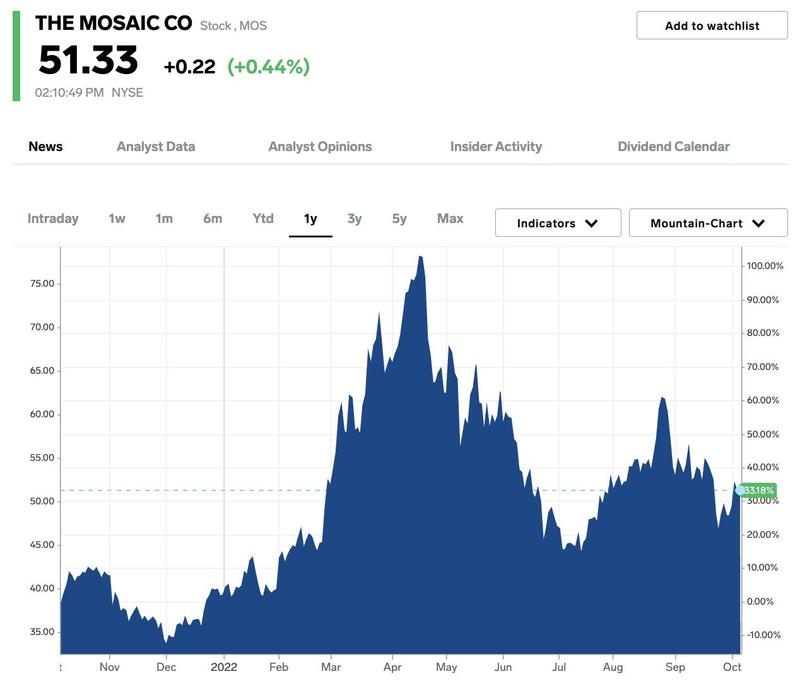800x697 pixels.
Task: Click the 2022 year axis label
Action: (224, 667)
